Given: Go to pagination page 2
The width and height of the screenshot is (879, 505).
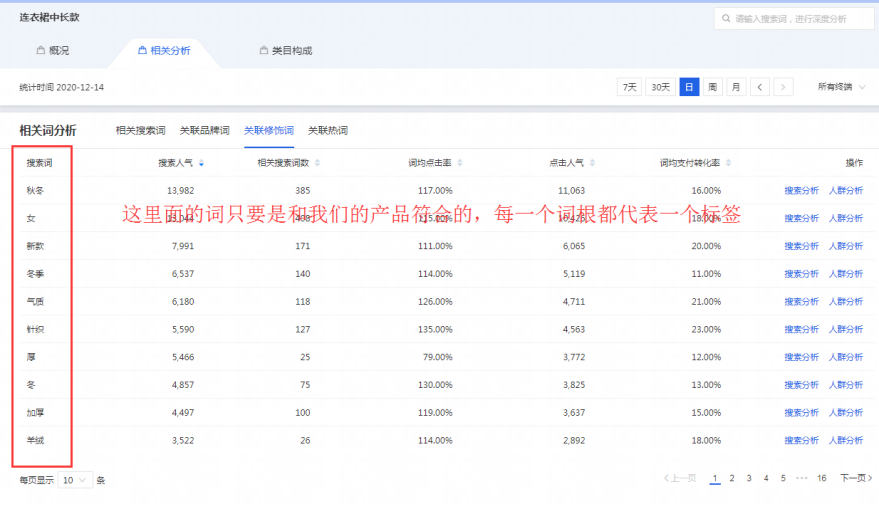Looking at the screenshot, I should tap(732, 478).
